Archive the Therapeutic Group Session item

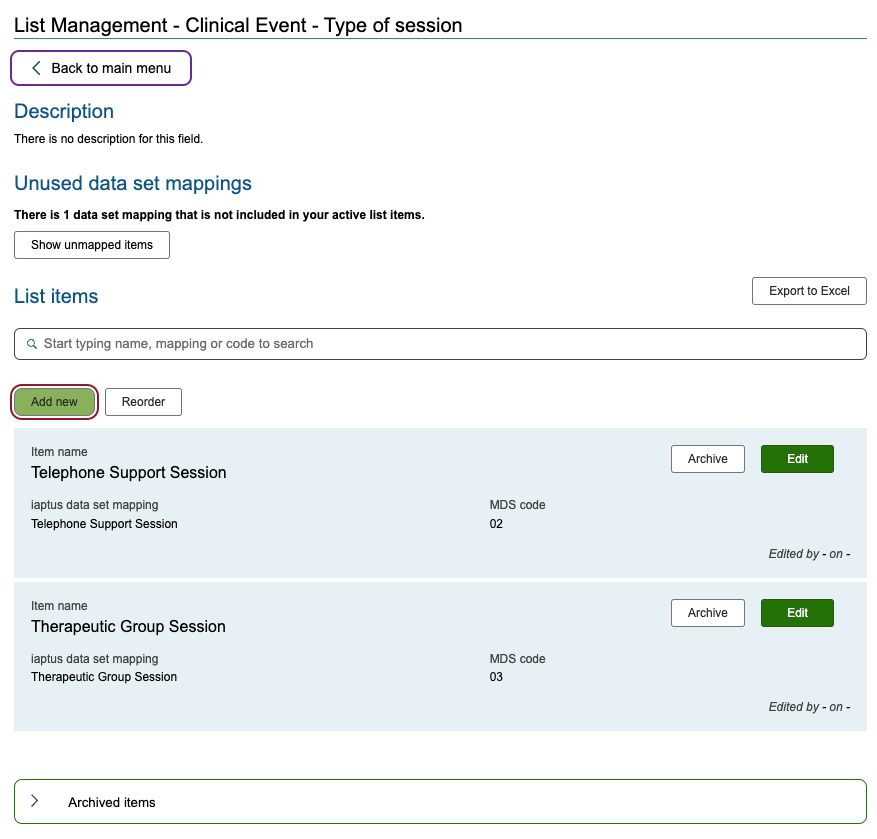707,613
